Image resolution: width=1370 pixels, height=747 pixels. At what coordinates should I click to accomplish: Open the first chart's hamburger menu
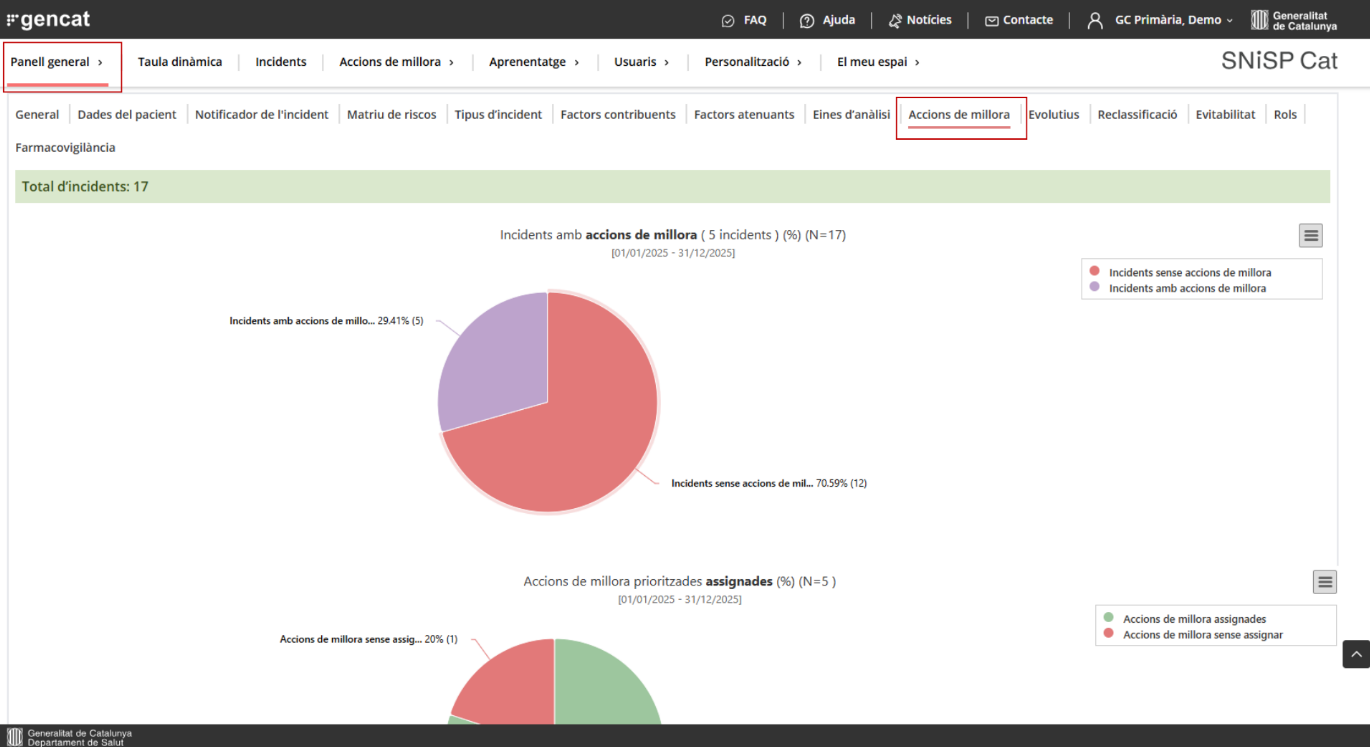(1311, 235)
